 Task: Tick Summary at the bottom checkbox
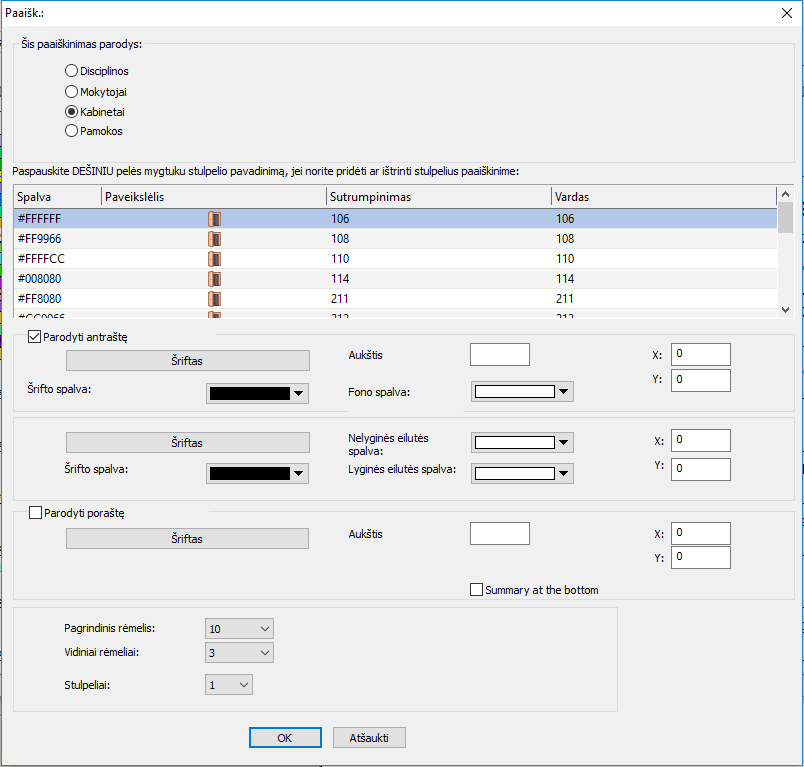click(476, 590)
